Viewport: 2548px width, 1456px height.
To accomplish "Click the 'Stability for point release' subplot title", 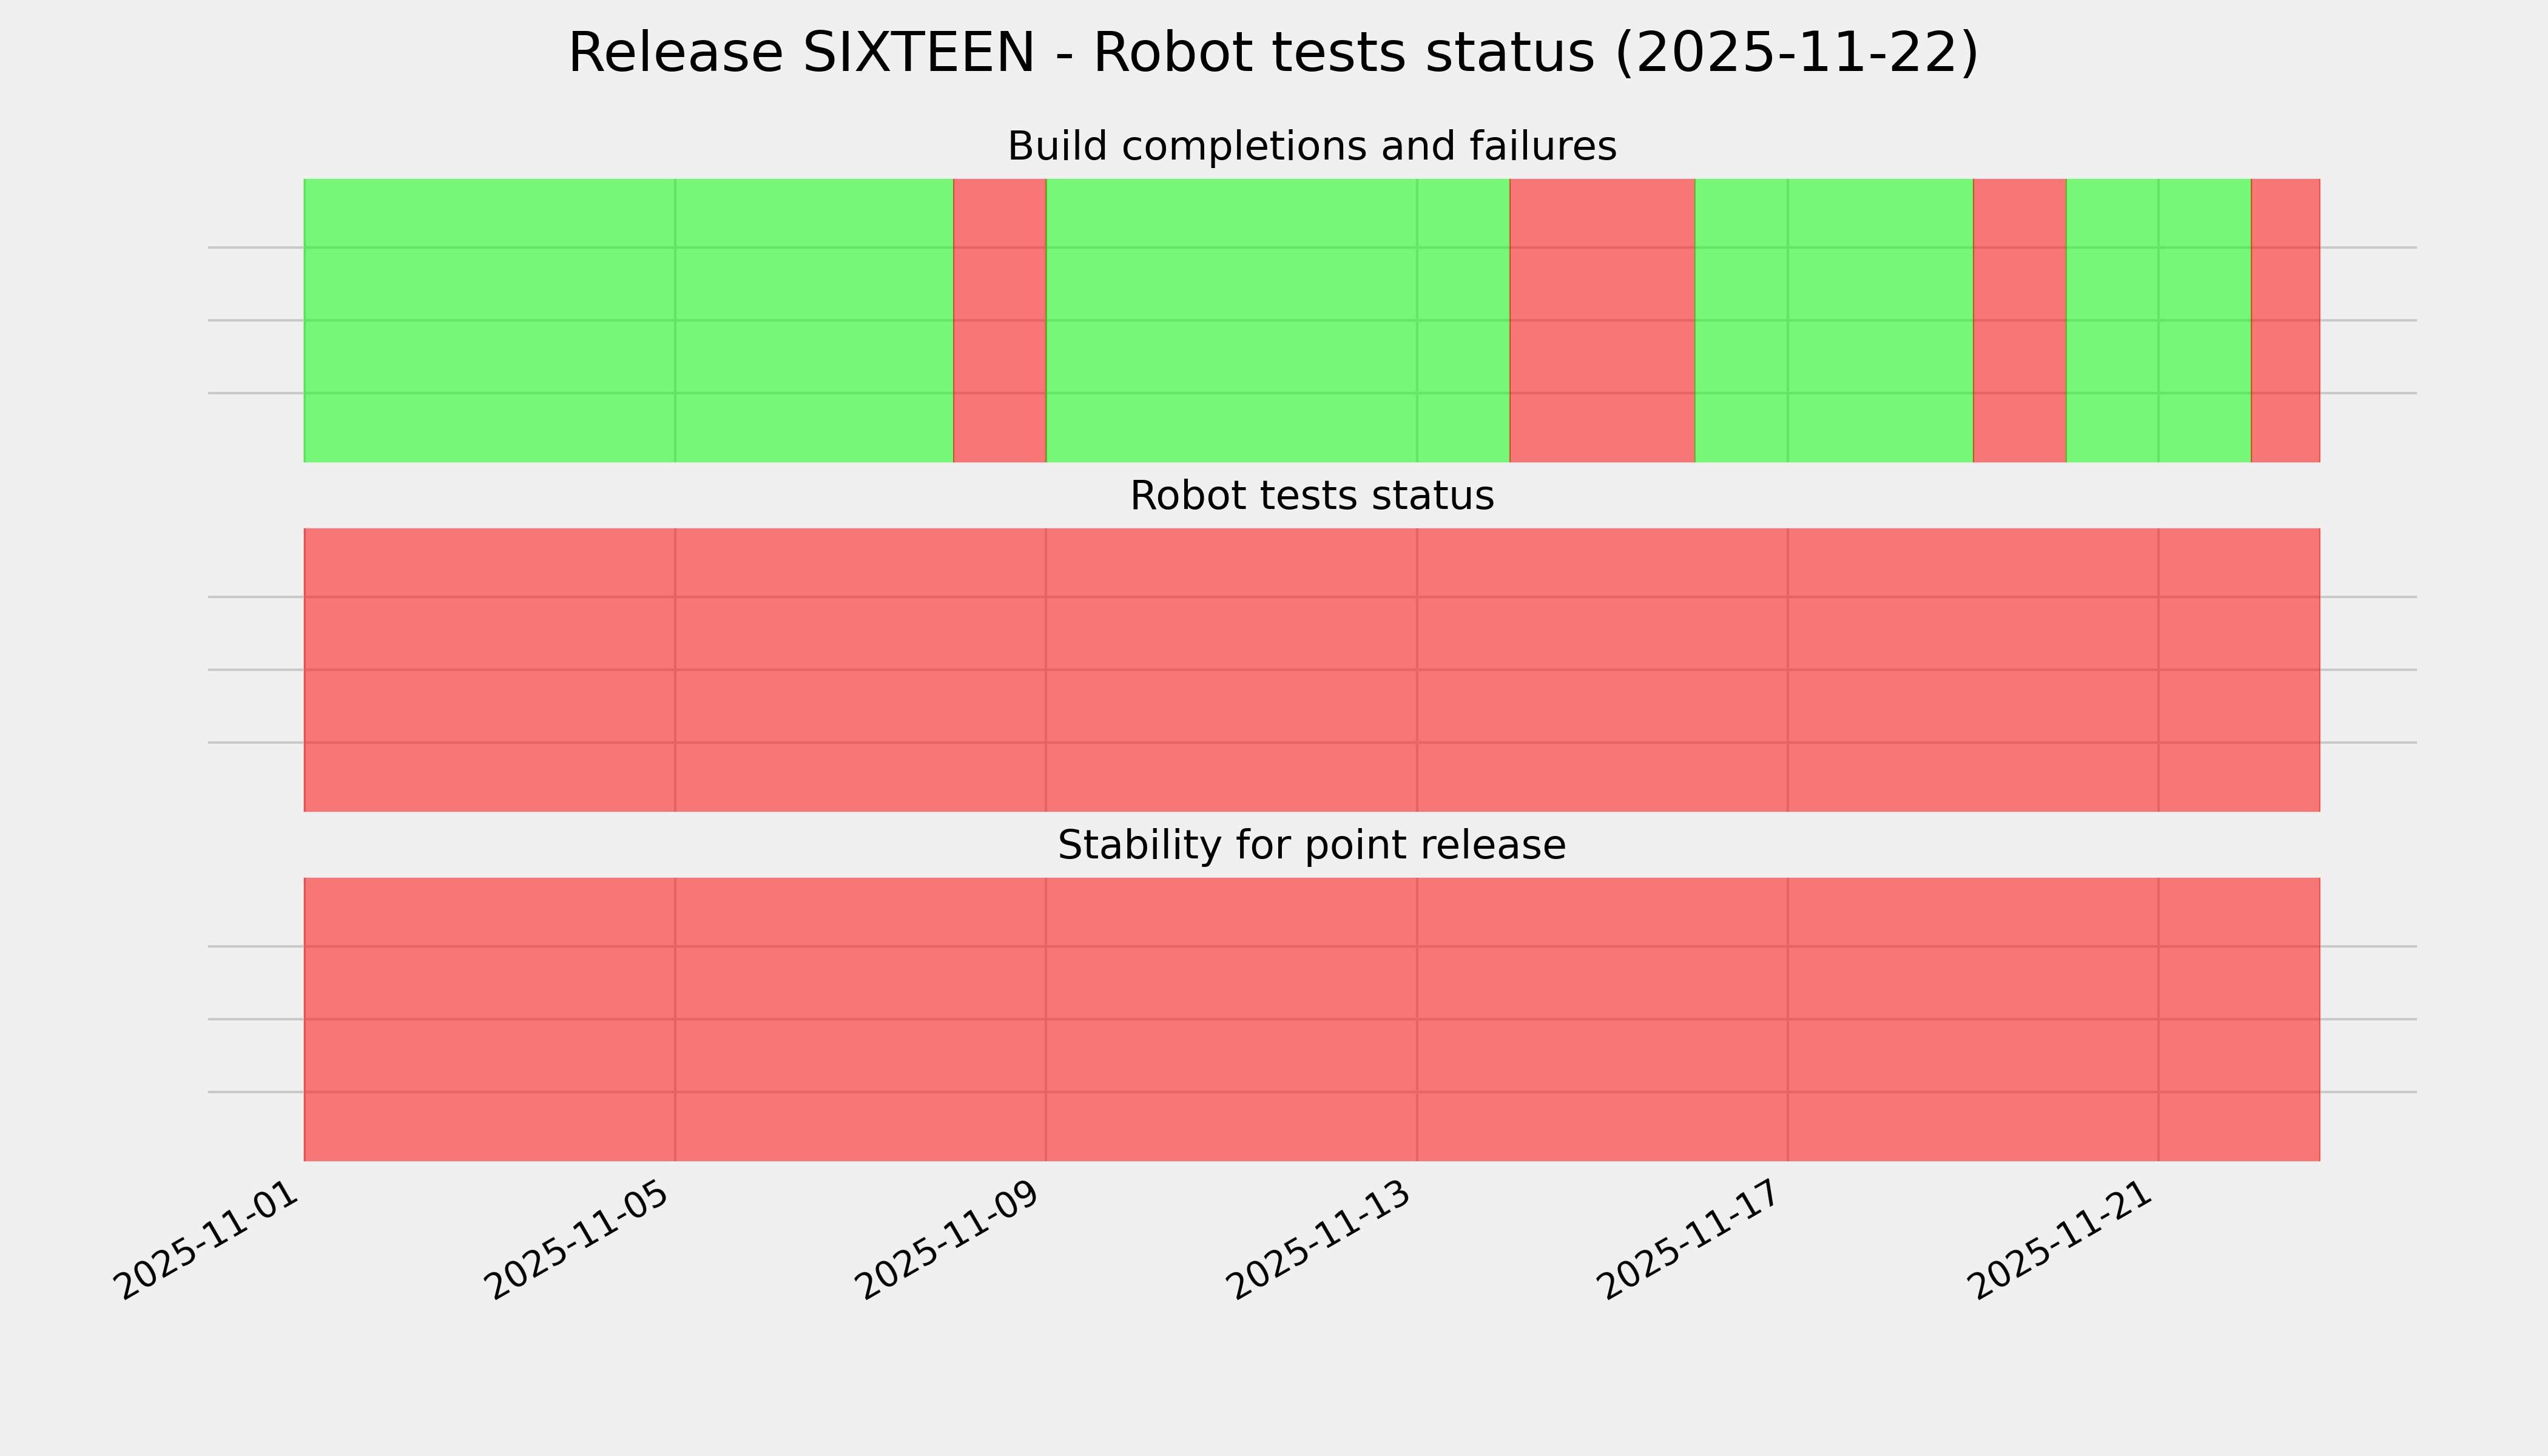I will click(x=1311, y=846).
